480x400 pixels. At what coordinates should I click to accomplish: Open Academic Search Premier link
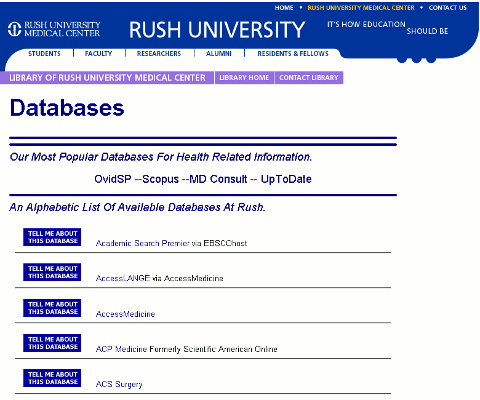point(143,243)
